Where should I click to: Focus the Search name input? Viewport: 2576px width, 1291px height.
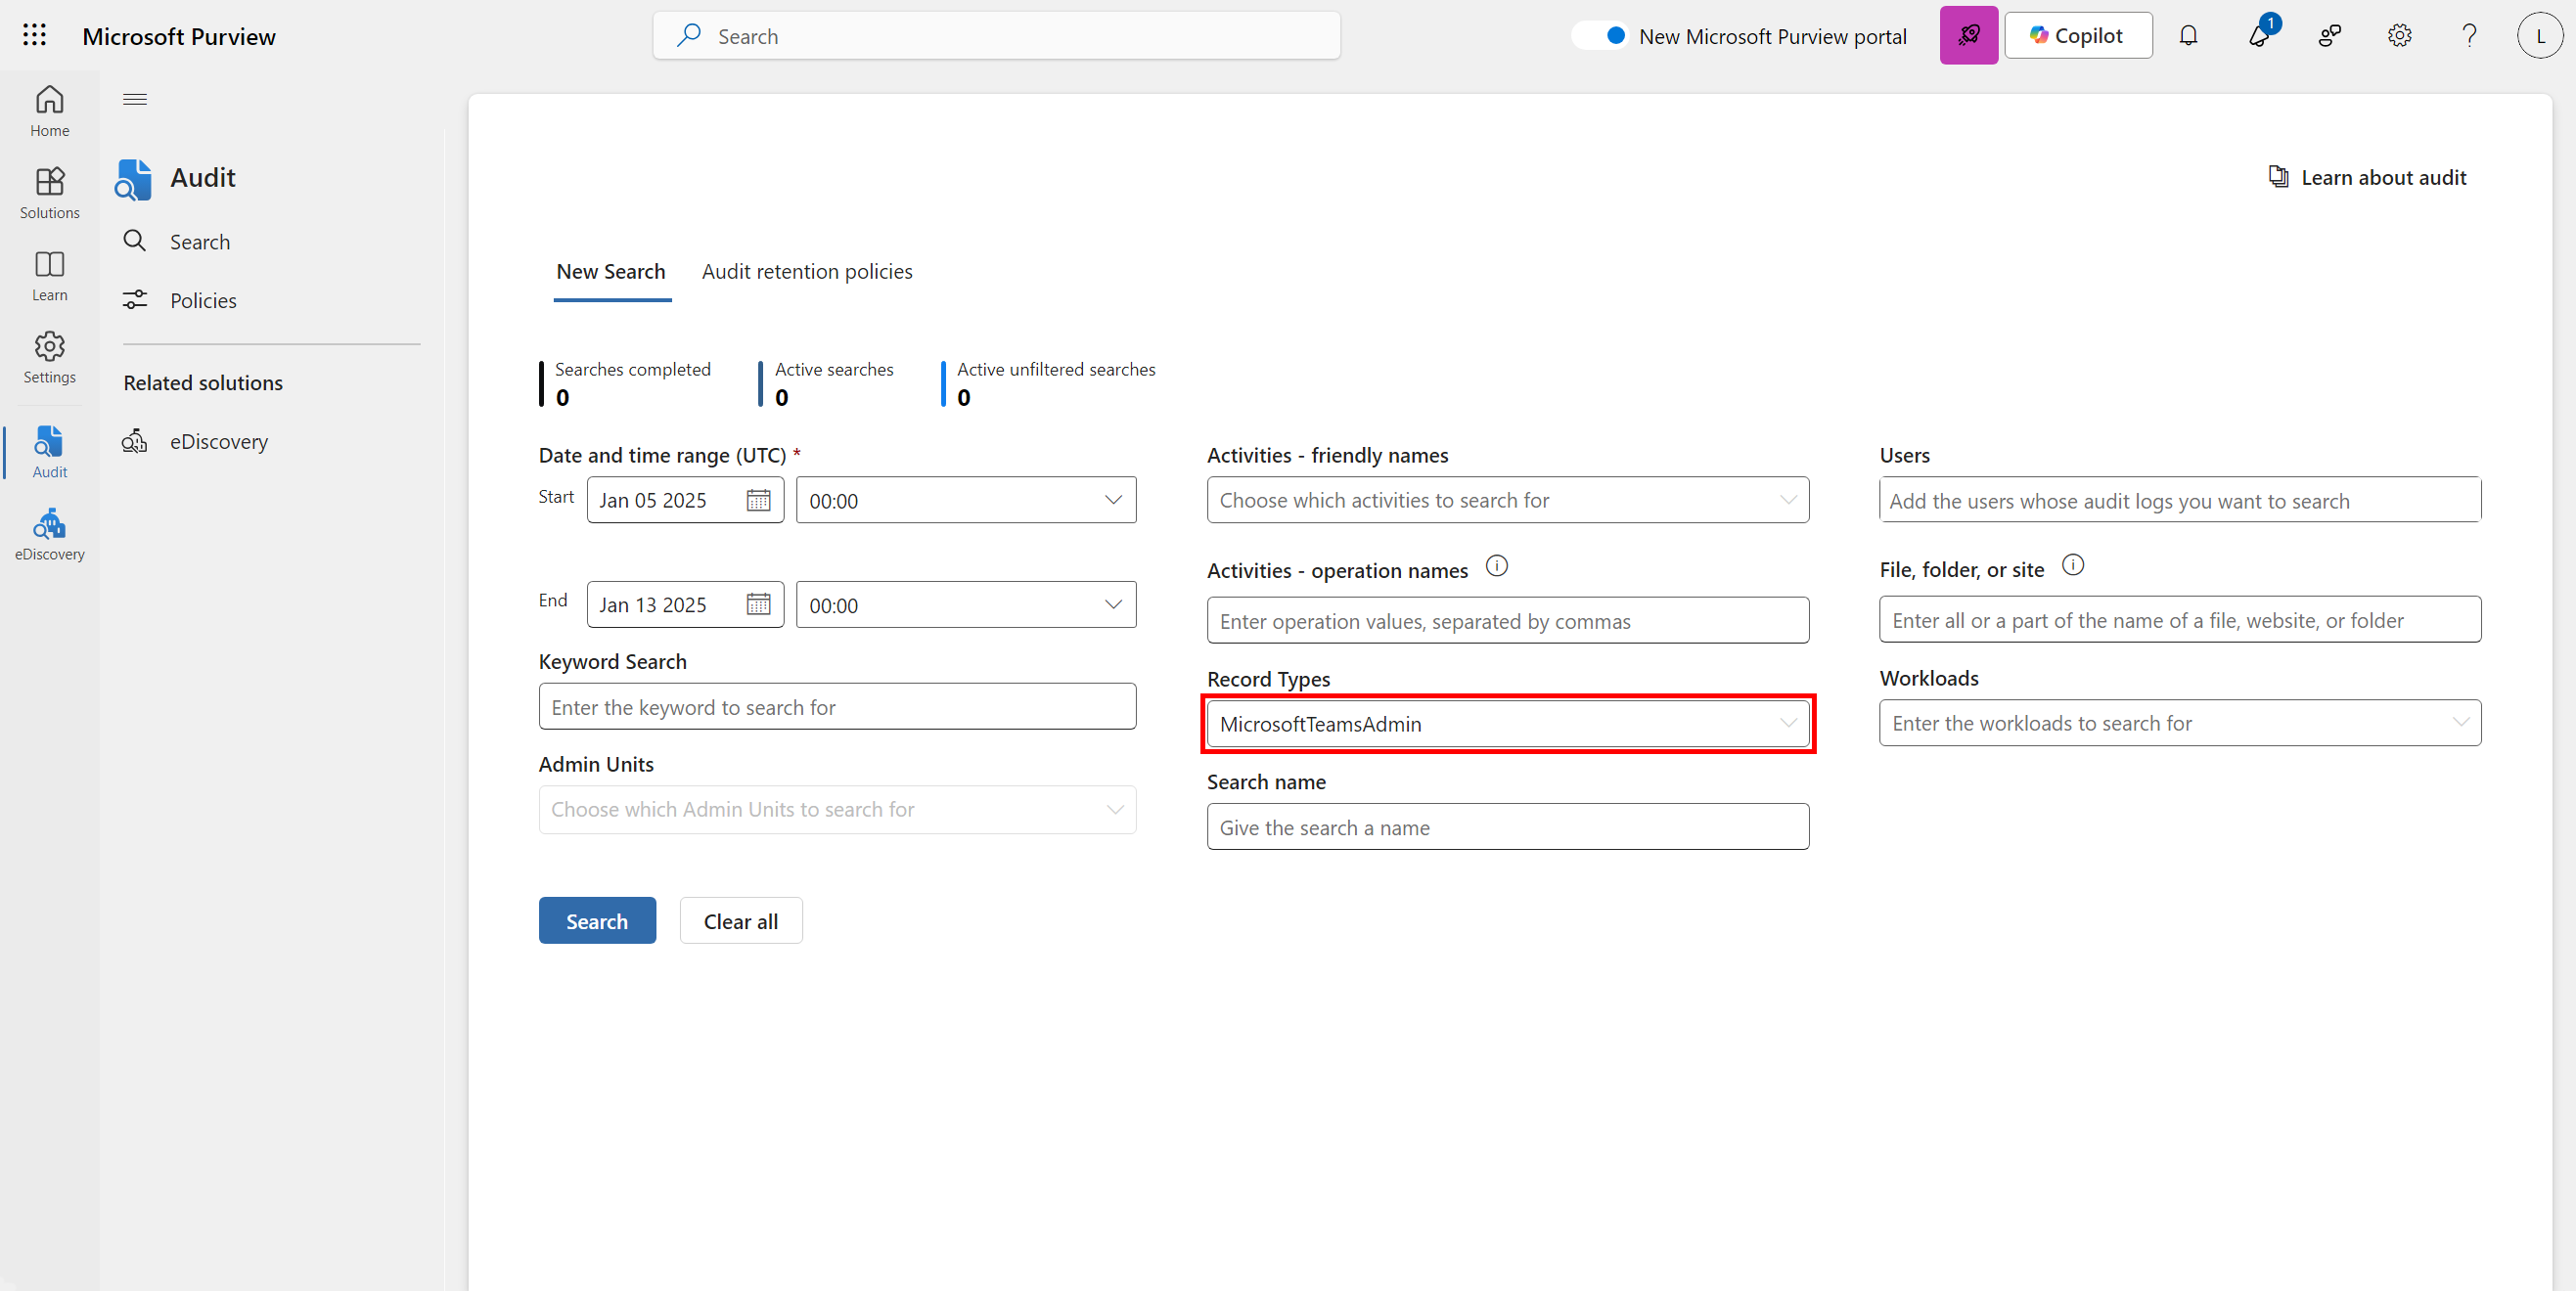1508,827
